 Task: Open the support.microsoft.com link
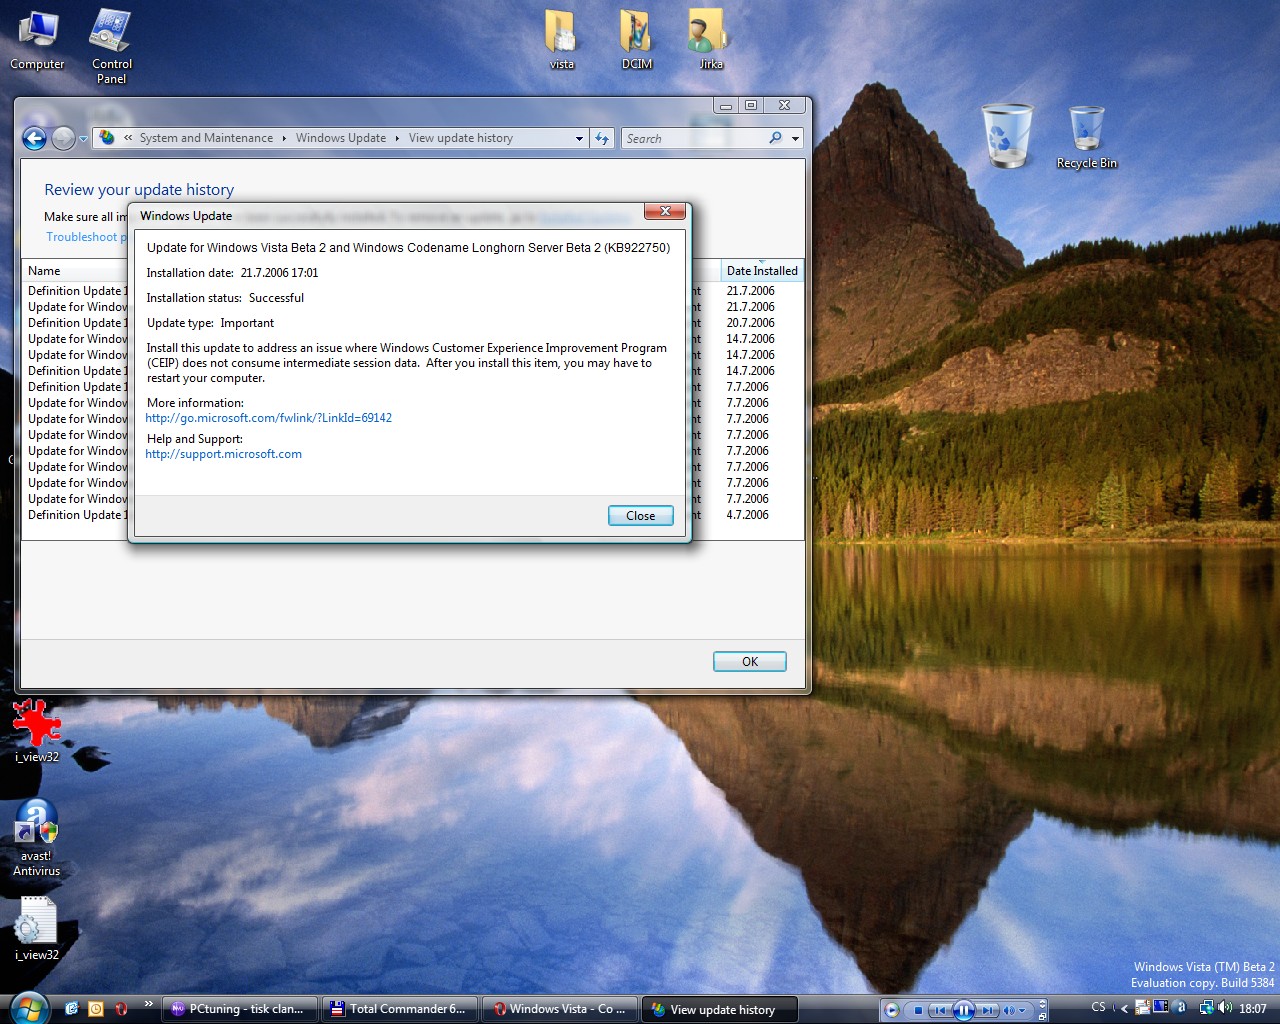coord(224,454)
